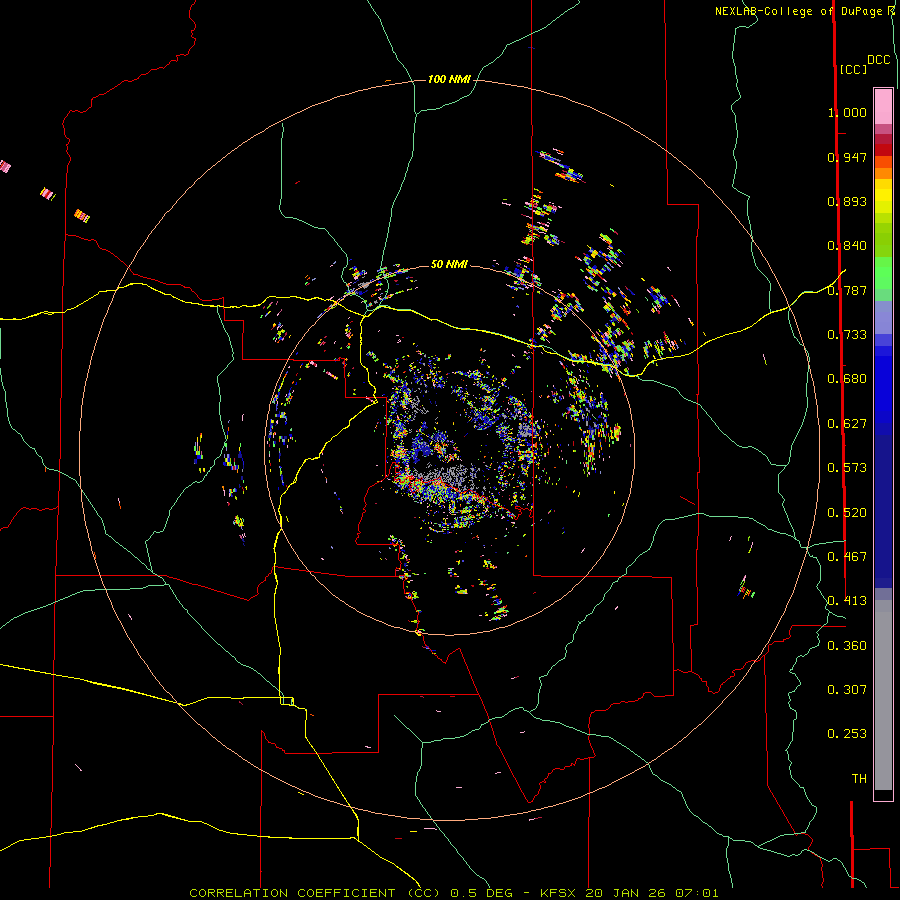
Task: Click the 1.000 legend value
Action: 847,112
